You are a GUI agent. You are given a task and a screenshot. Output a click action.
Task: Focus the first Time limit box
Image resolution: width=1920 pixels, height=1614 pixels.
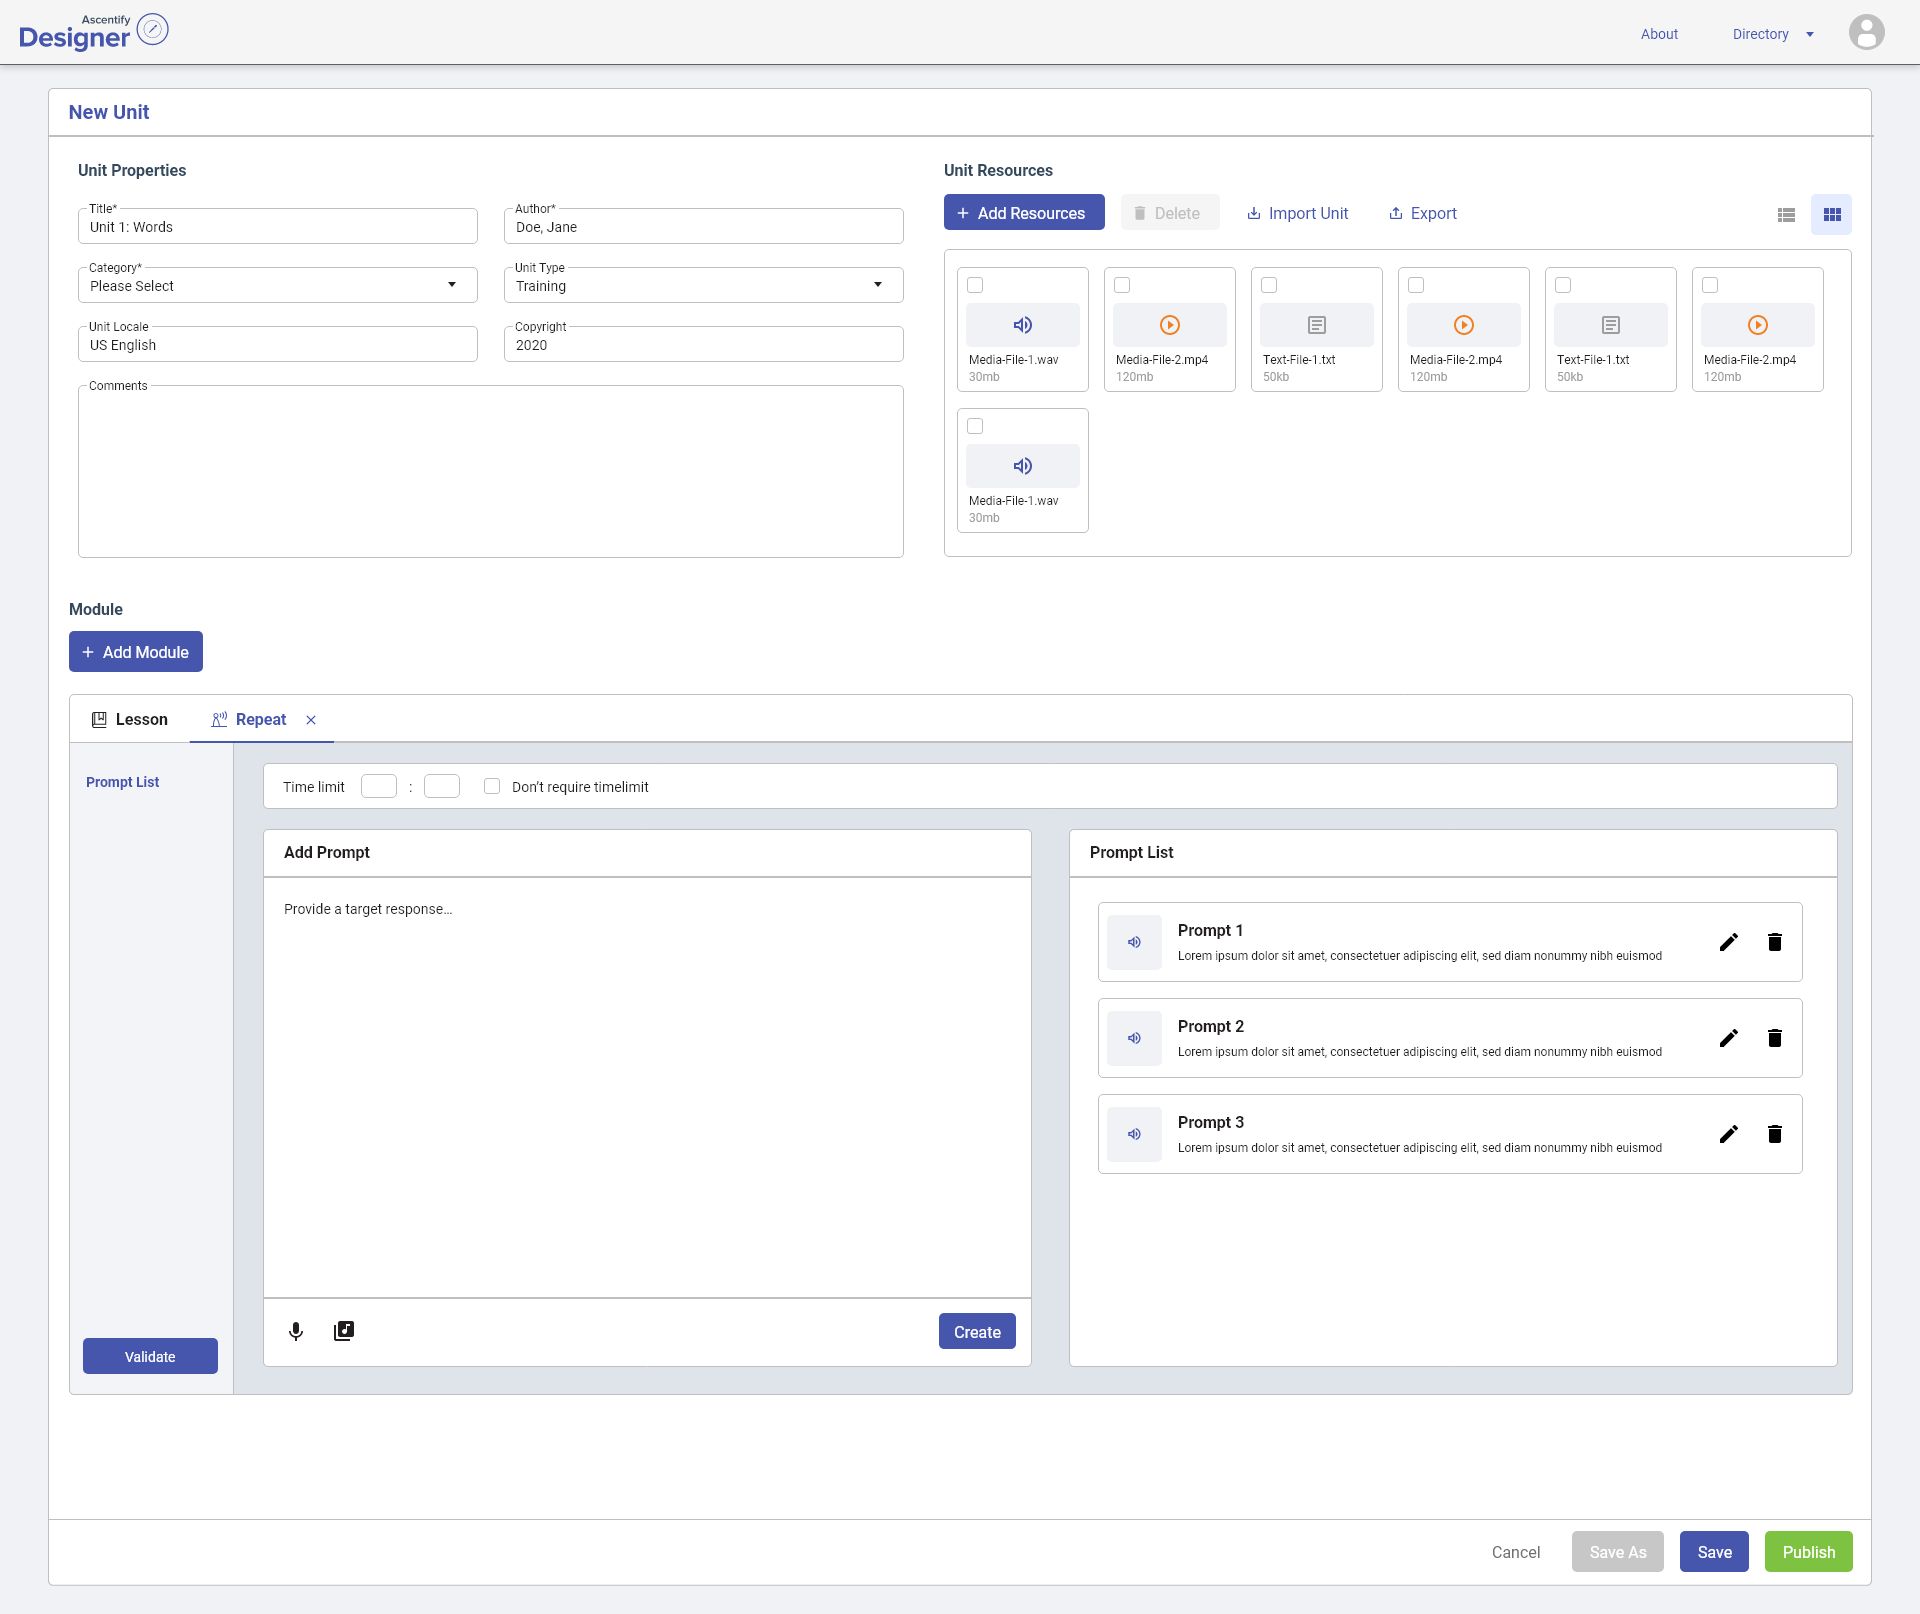(379, 786)
